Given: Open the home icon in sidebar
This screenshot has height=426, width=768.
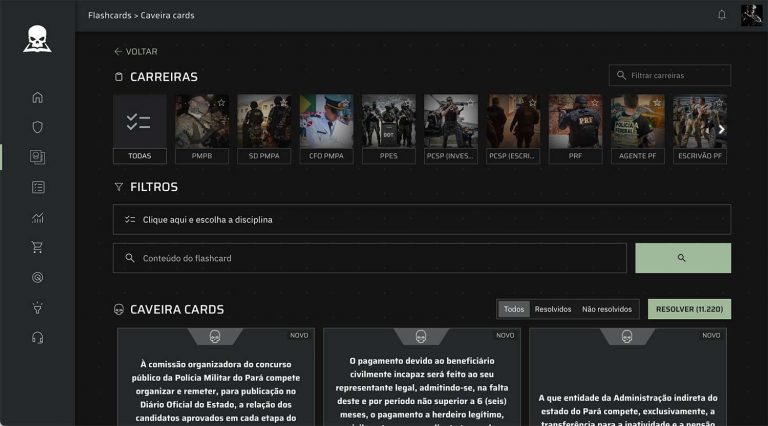Looking at the screenshot, I should tap(38, 98).
